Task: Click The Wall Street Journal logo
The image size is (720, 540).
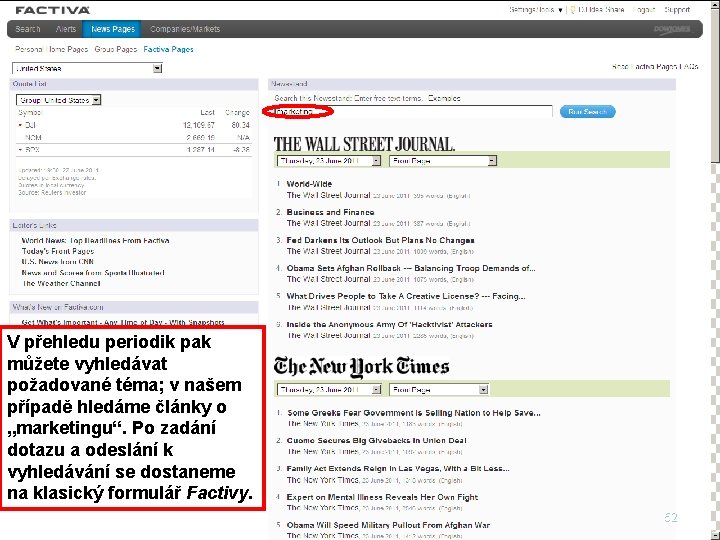Action: coord(364,144)
